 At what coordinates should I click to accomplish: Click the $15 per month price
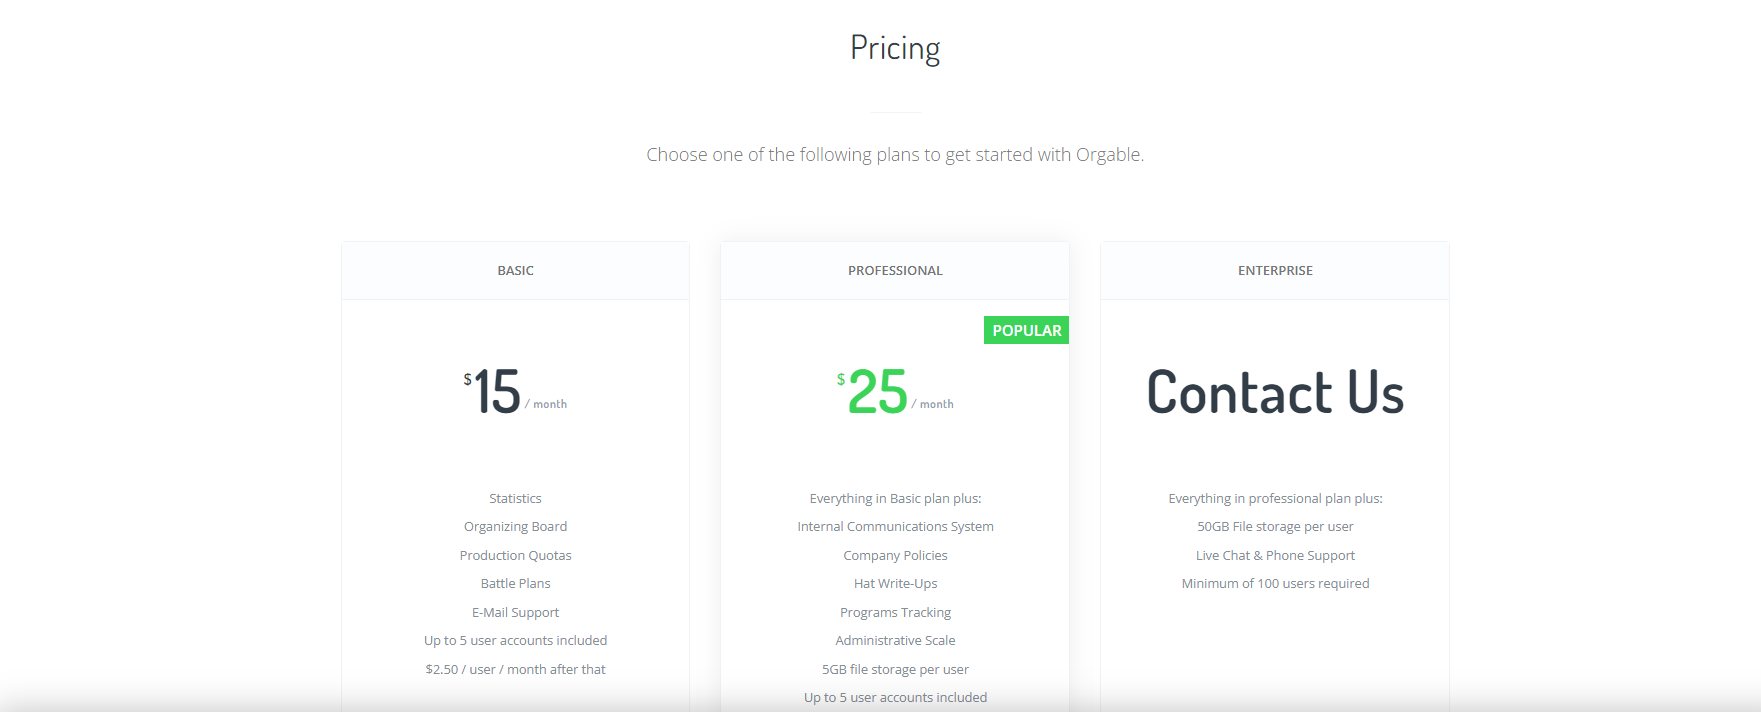click(515, 392)
